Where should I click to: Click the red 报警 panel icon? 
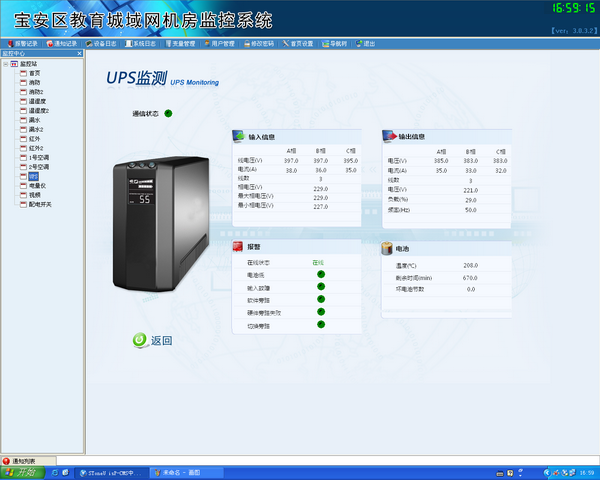point(238,246)
